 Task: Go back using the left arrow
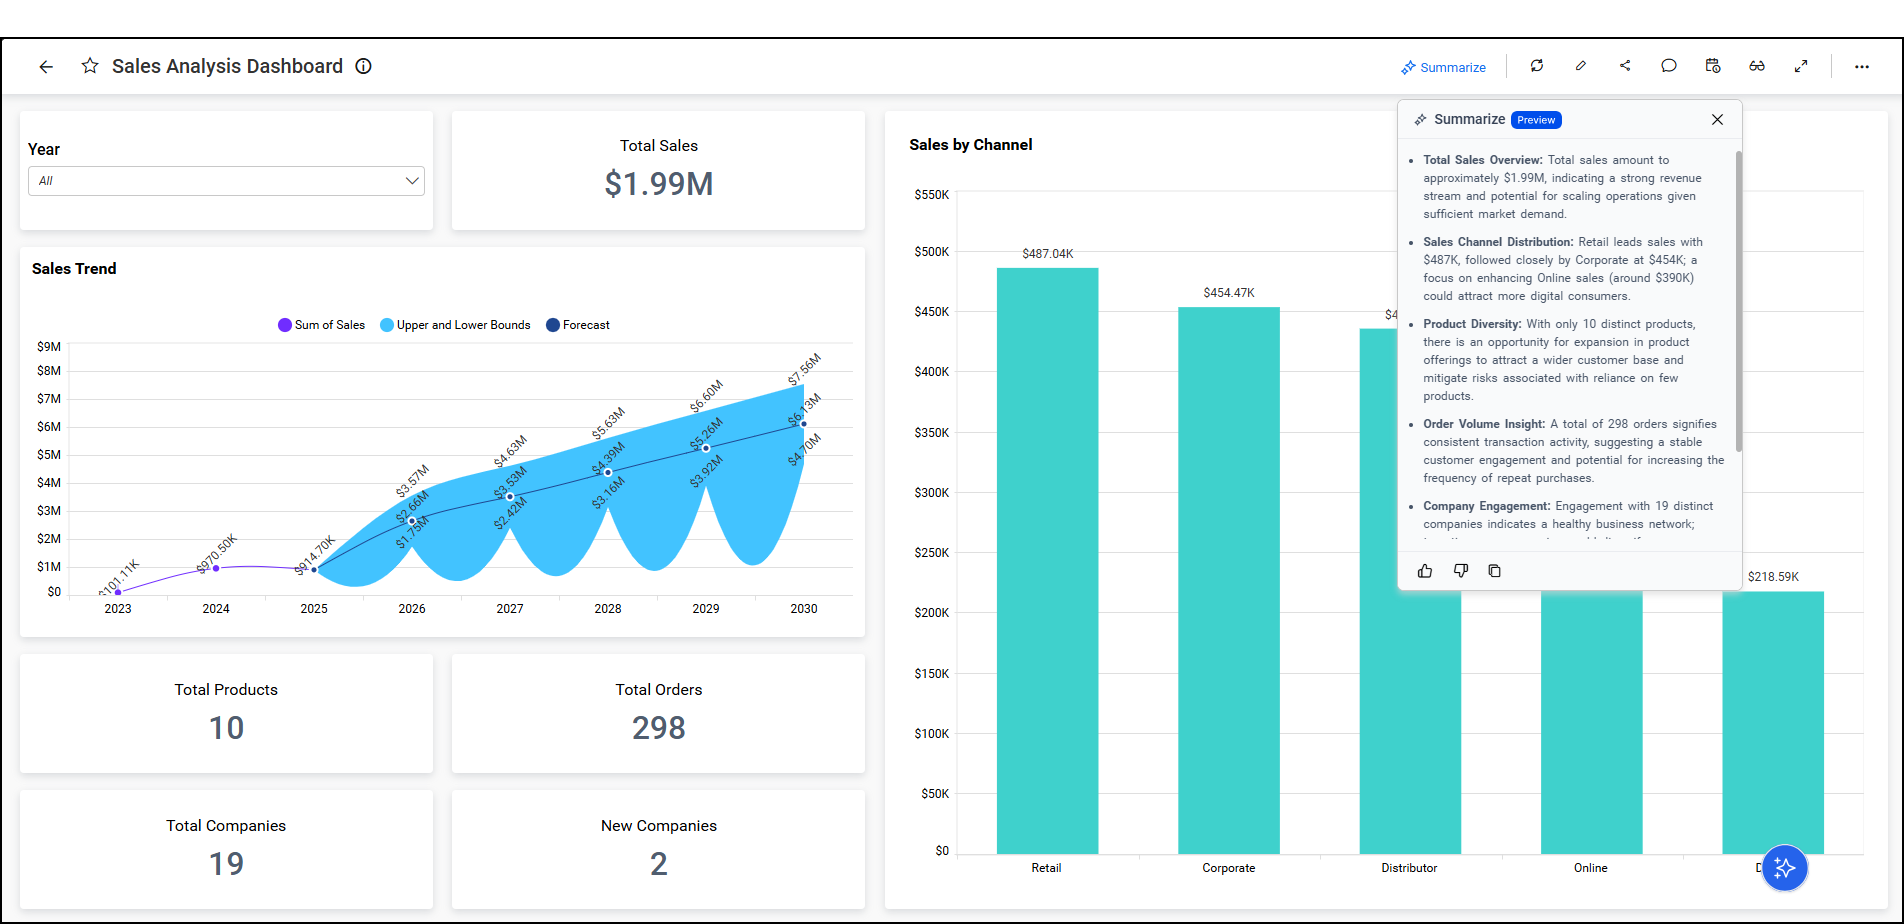click(46, 67)
